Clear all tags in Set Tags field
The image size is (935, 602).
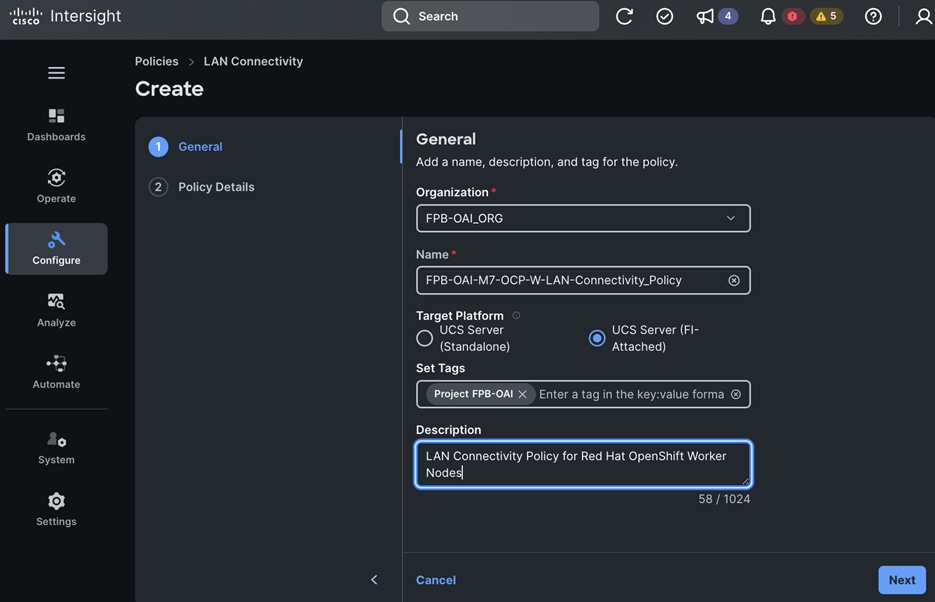pyautogui.click(x=736, y=394)
